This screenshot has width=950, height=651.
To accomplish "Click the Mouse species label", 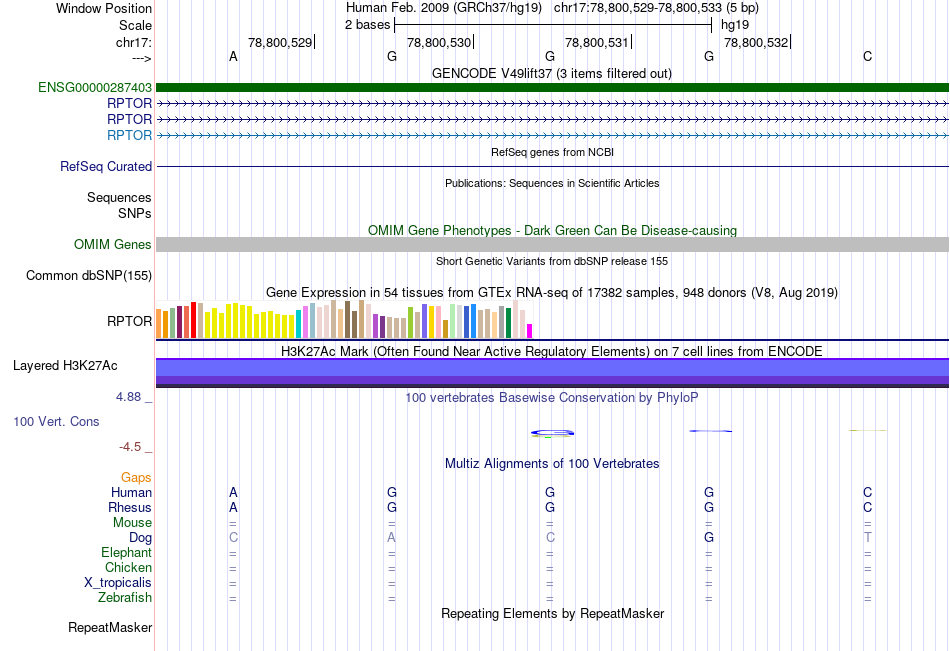I will (132, 522).
